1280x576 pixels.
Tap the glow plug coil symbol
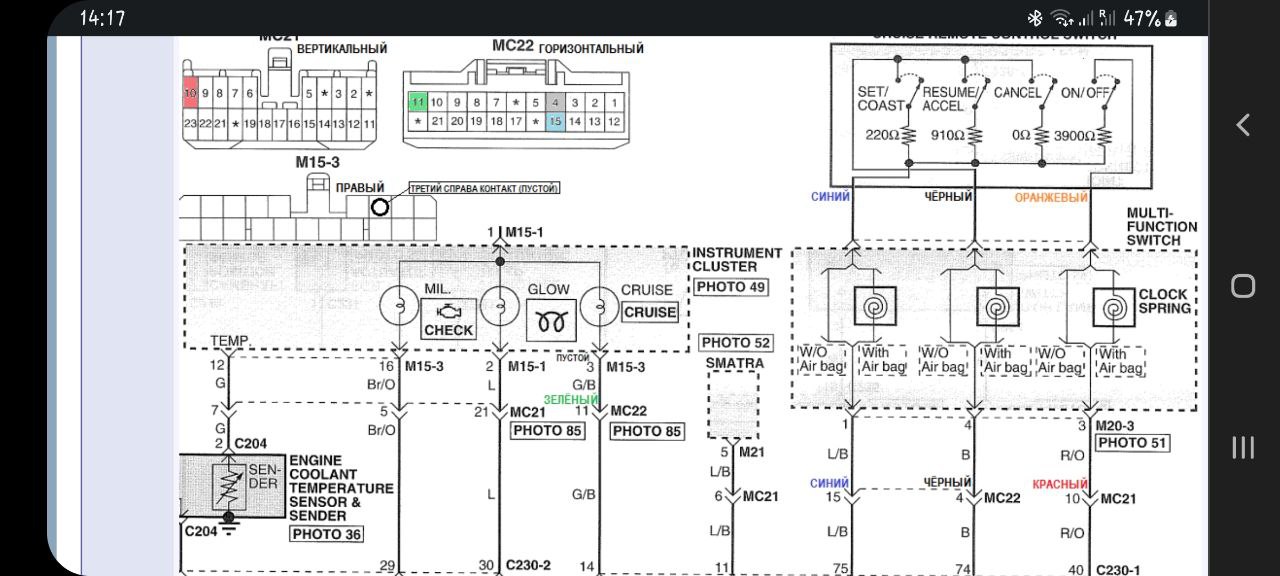551,321
